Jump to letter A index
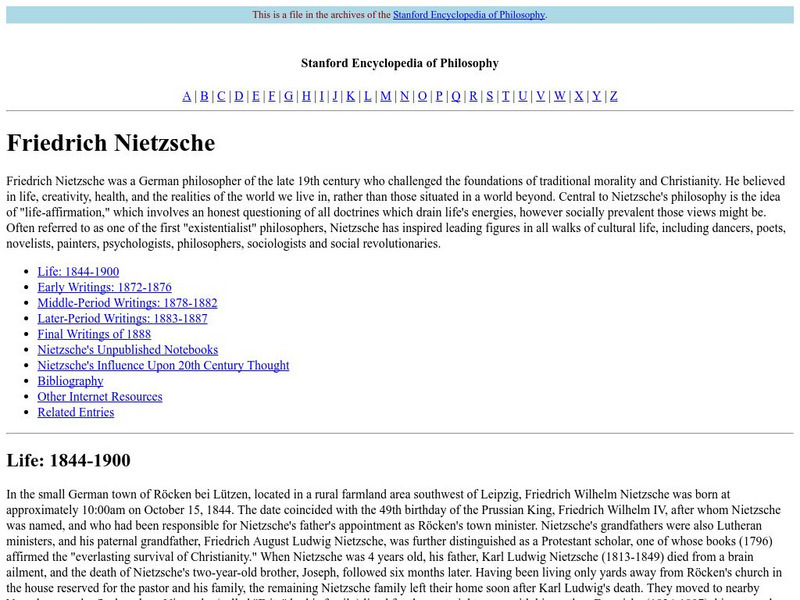 coord(187,96)
